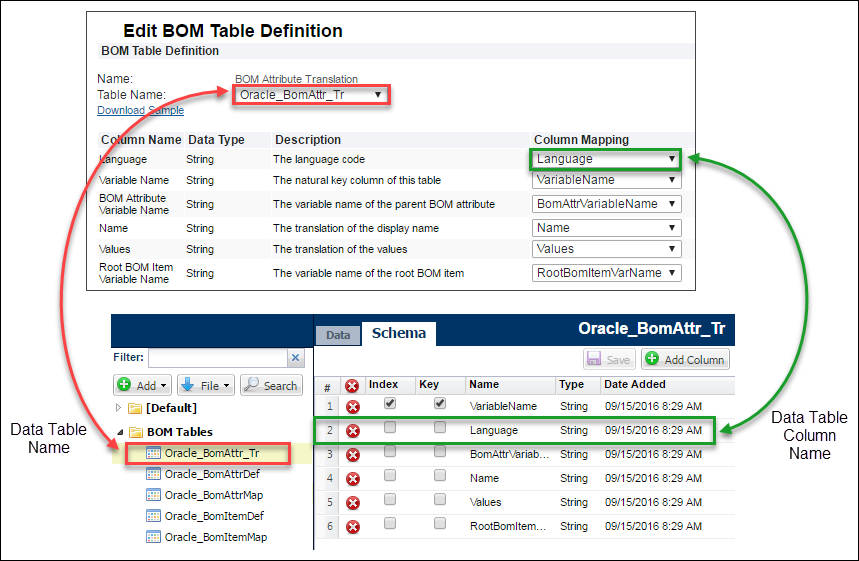
Task: Enable Index checkbox for BomAttrVariab... row
Action: pos(390,451)
